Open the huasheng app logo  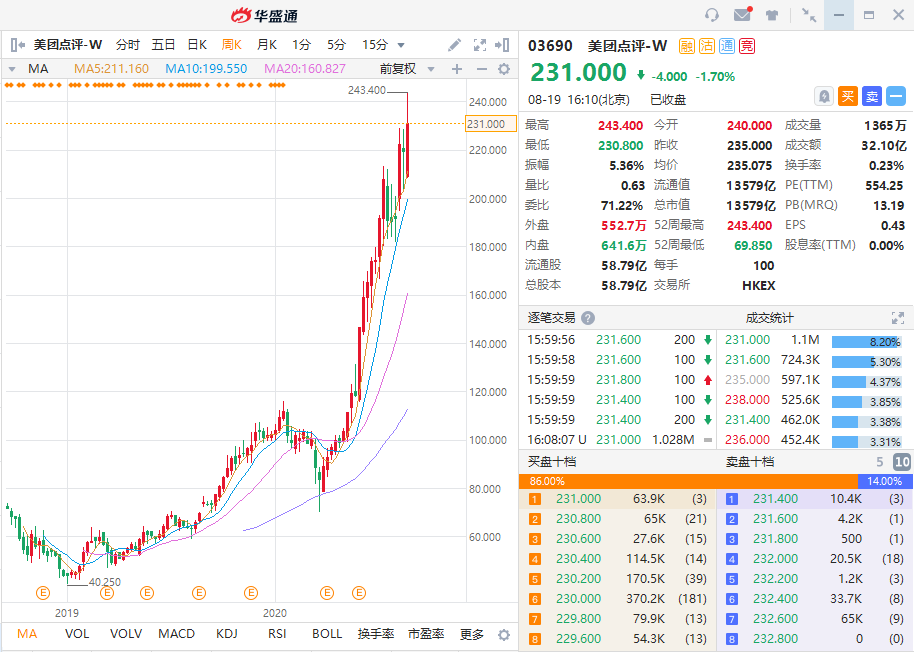[264, 16]
